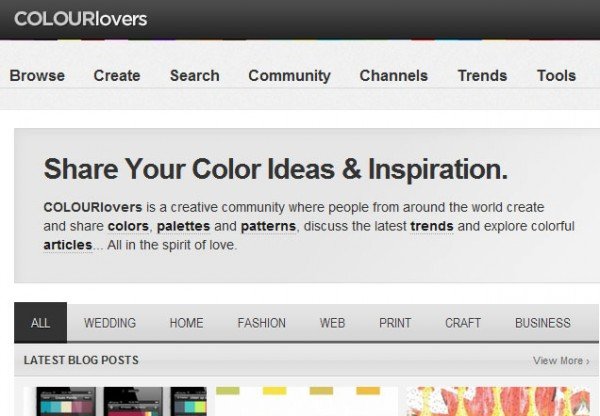Click the COLOURlovers logo
Screen dimensions: 600x416
coord(80,19)
